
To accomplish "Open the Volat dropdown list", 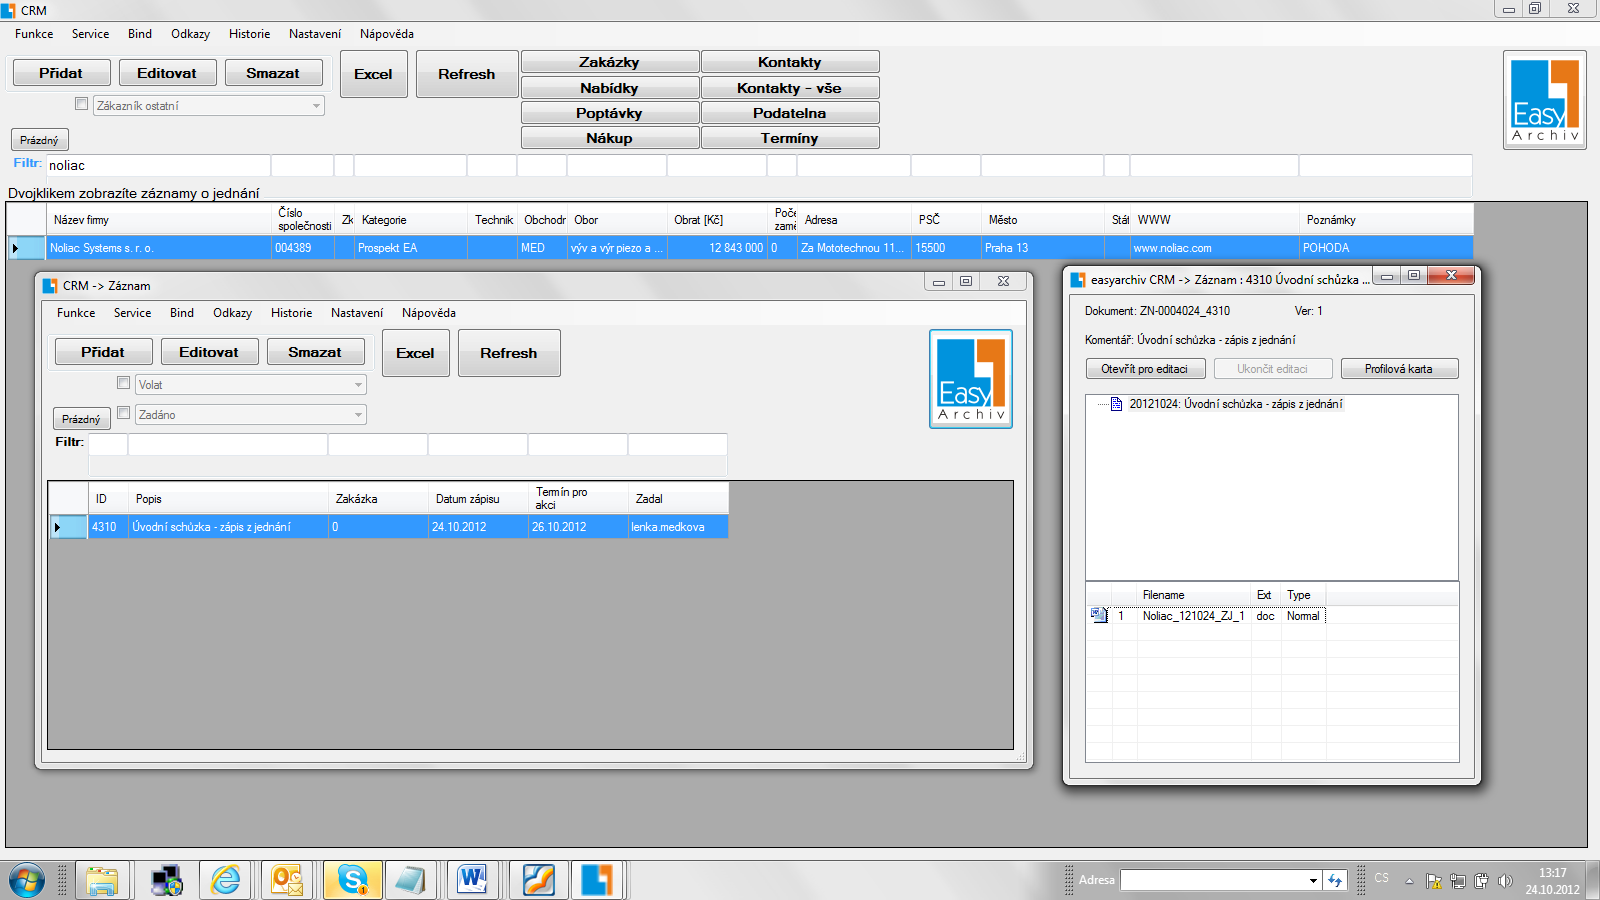I will point(358,385).
